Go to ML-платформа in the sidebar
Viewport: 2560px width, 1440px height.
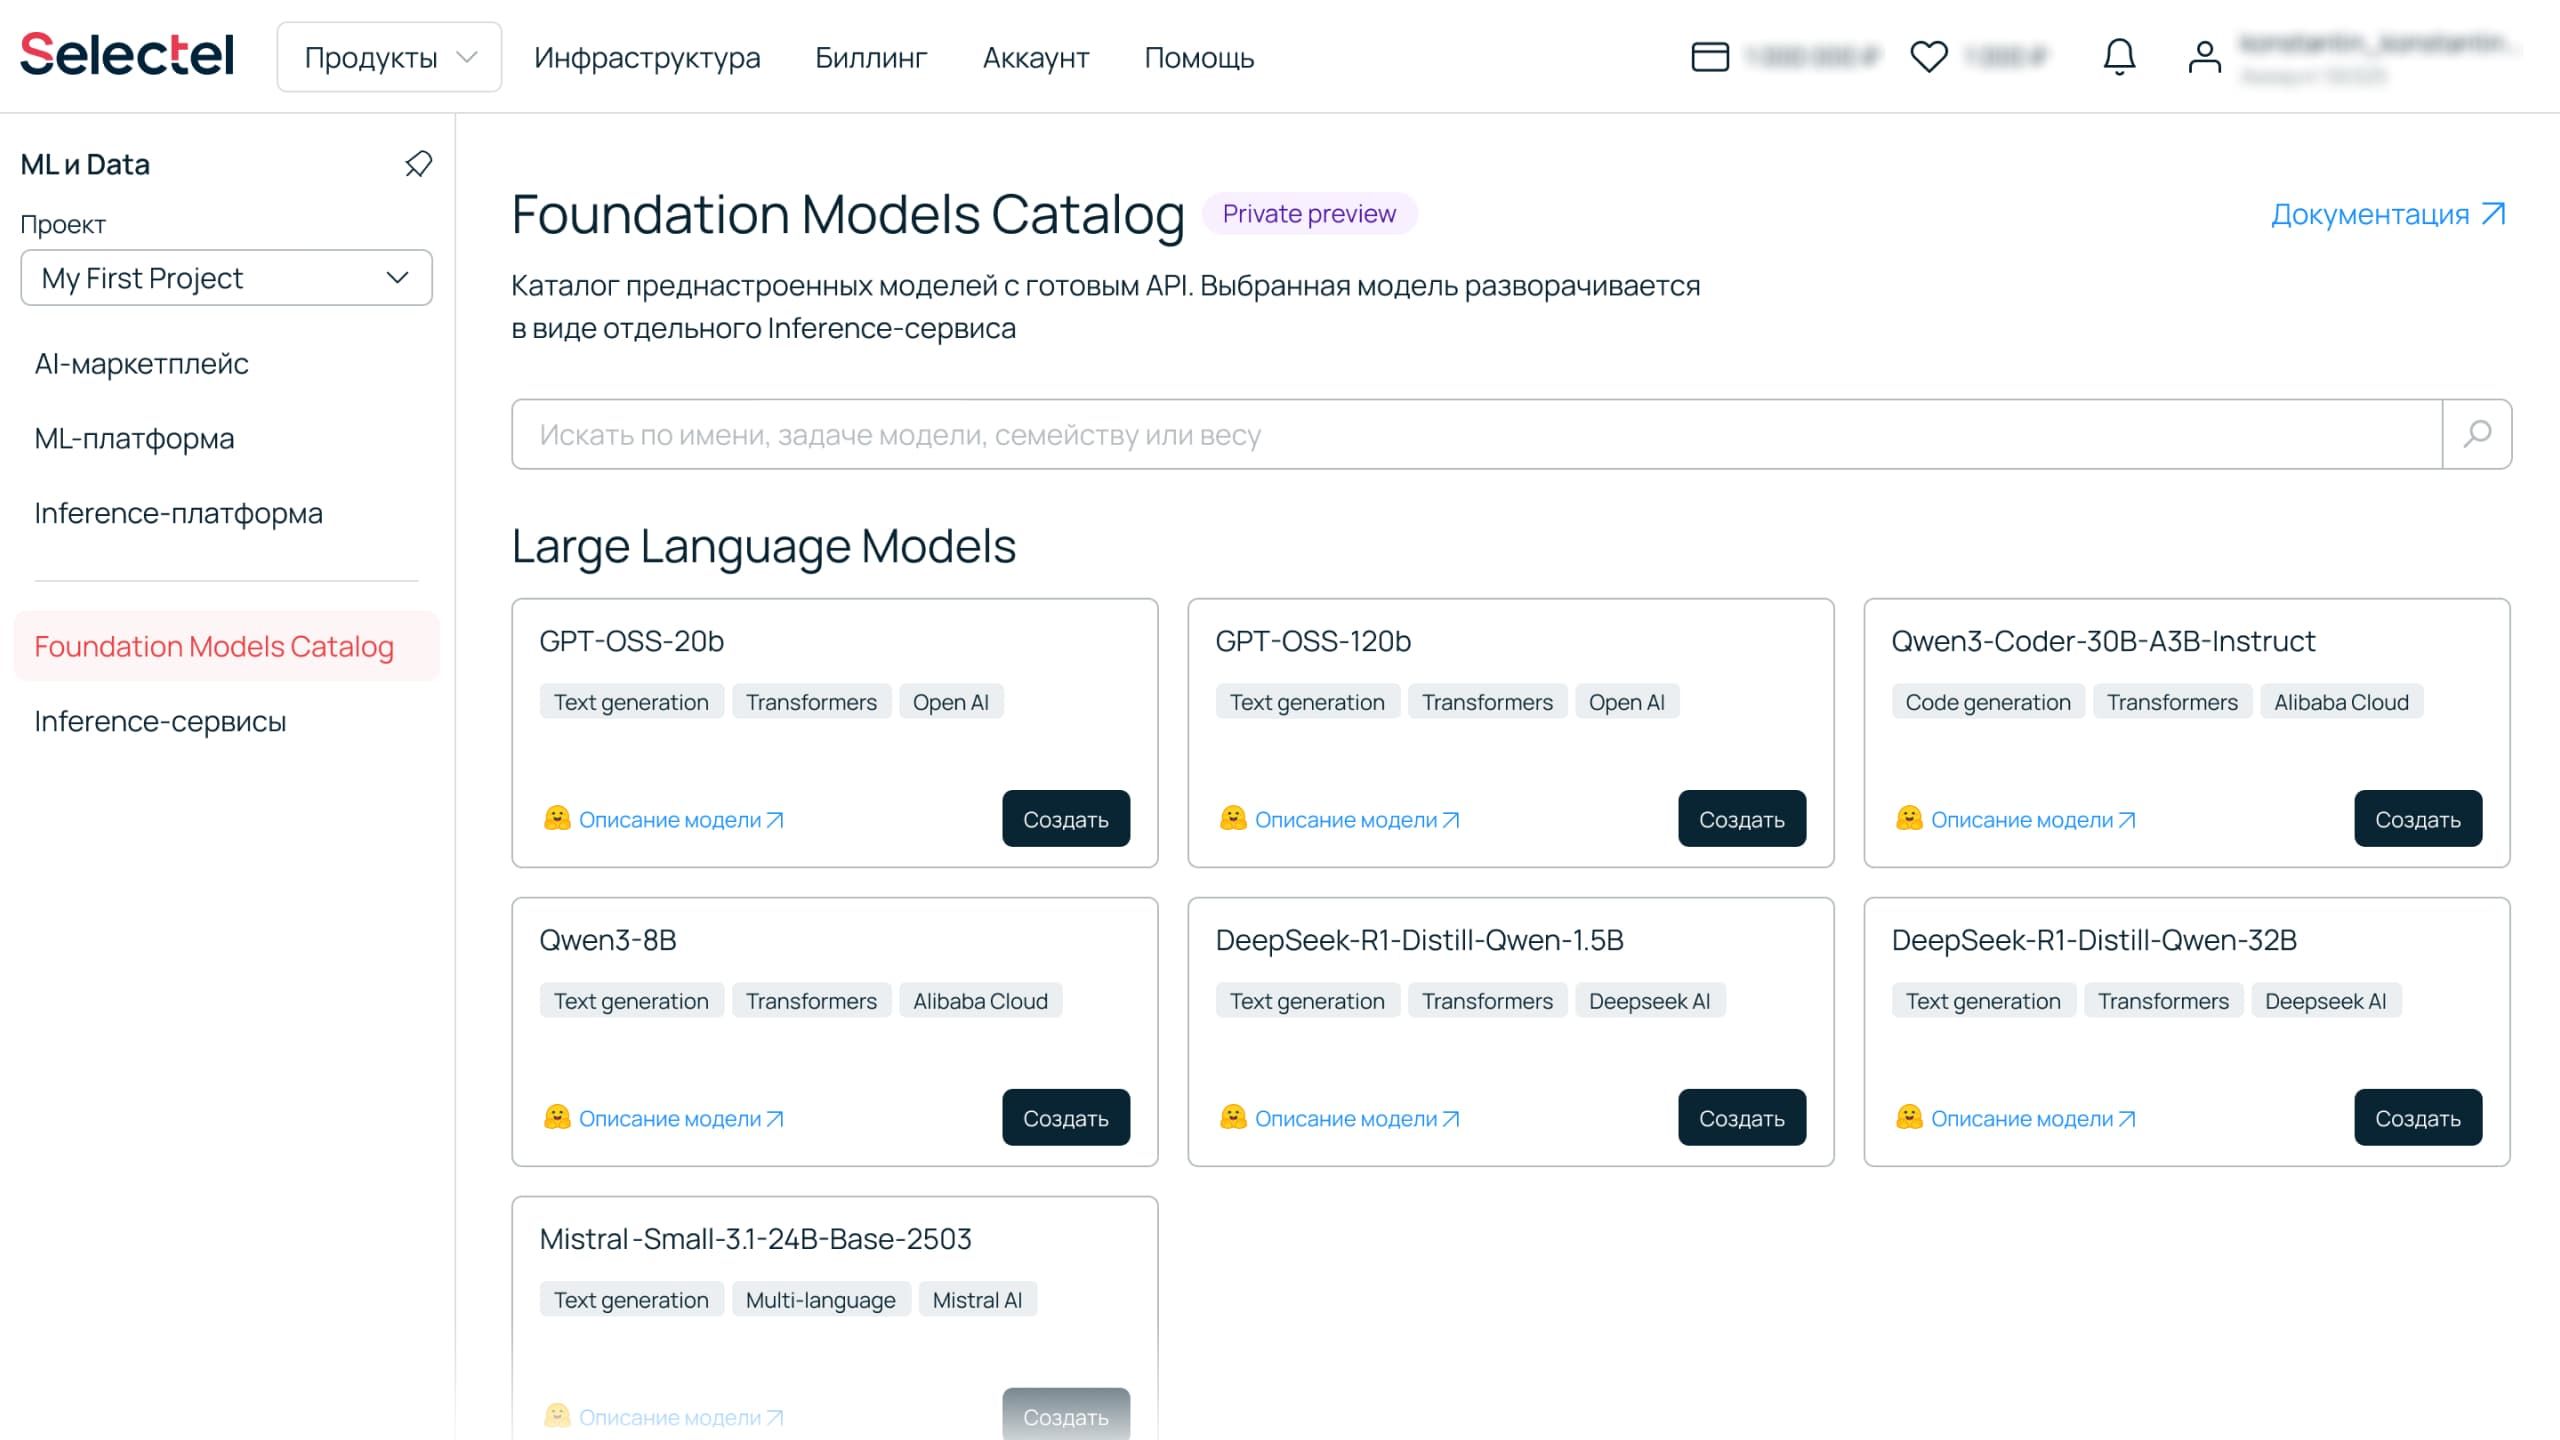tap(134, 438)
